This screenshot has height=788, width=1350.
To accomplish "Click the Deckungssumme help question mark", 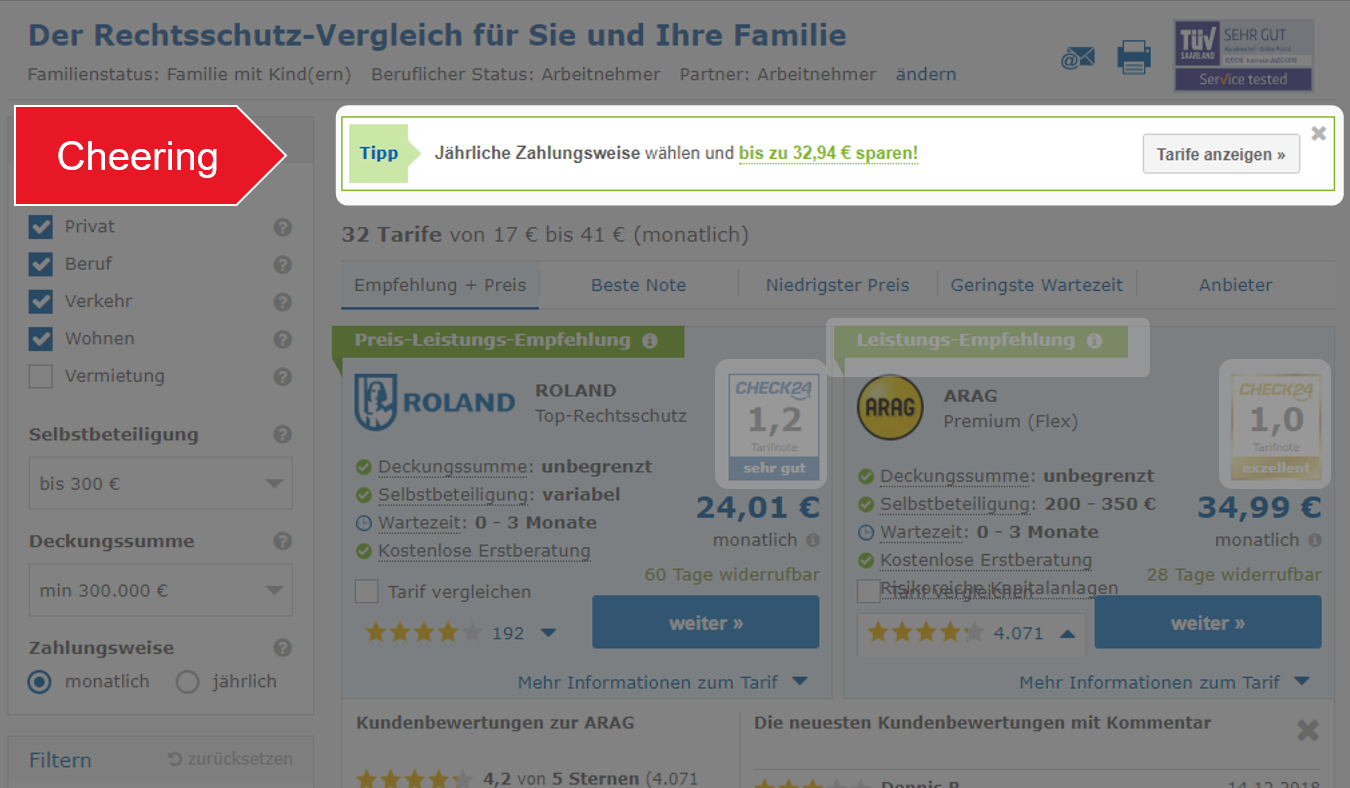I will (283, 541).
